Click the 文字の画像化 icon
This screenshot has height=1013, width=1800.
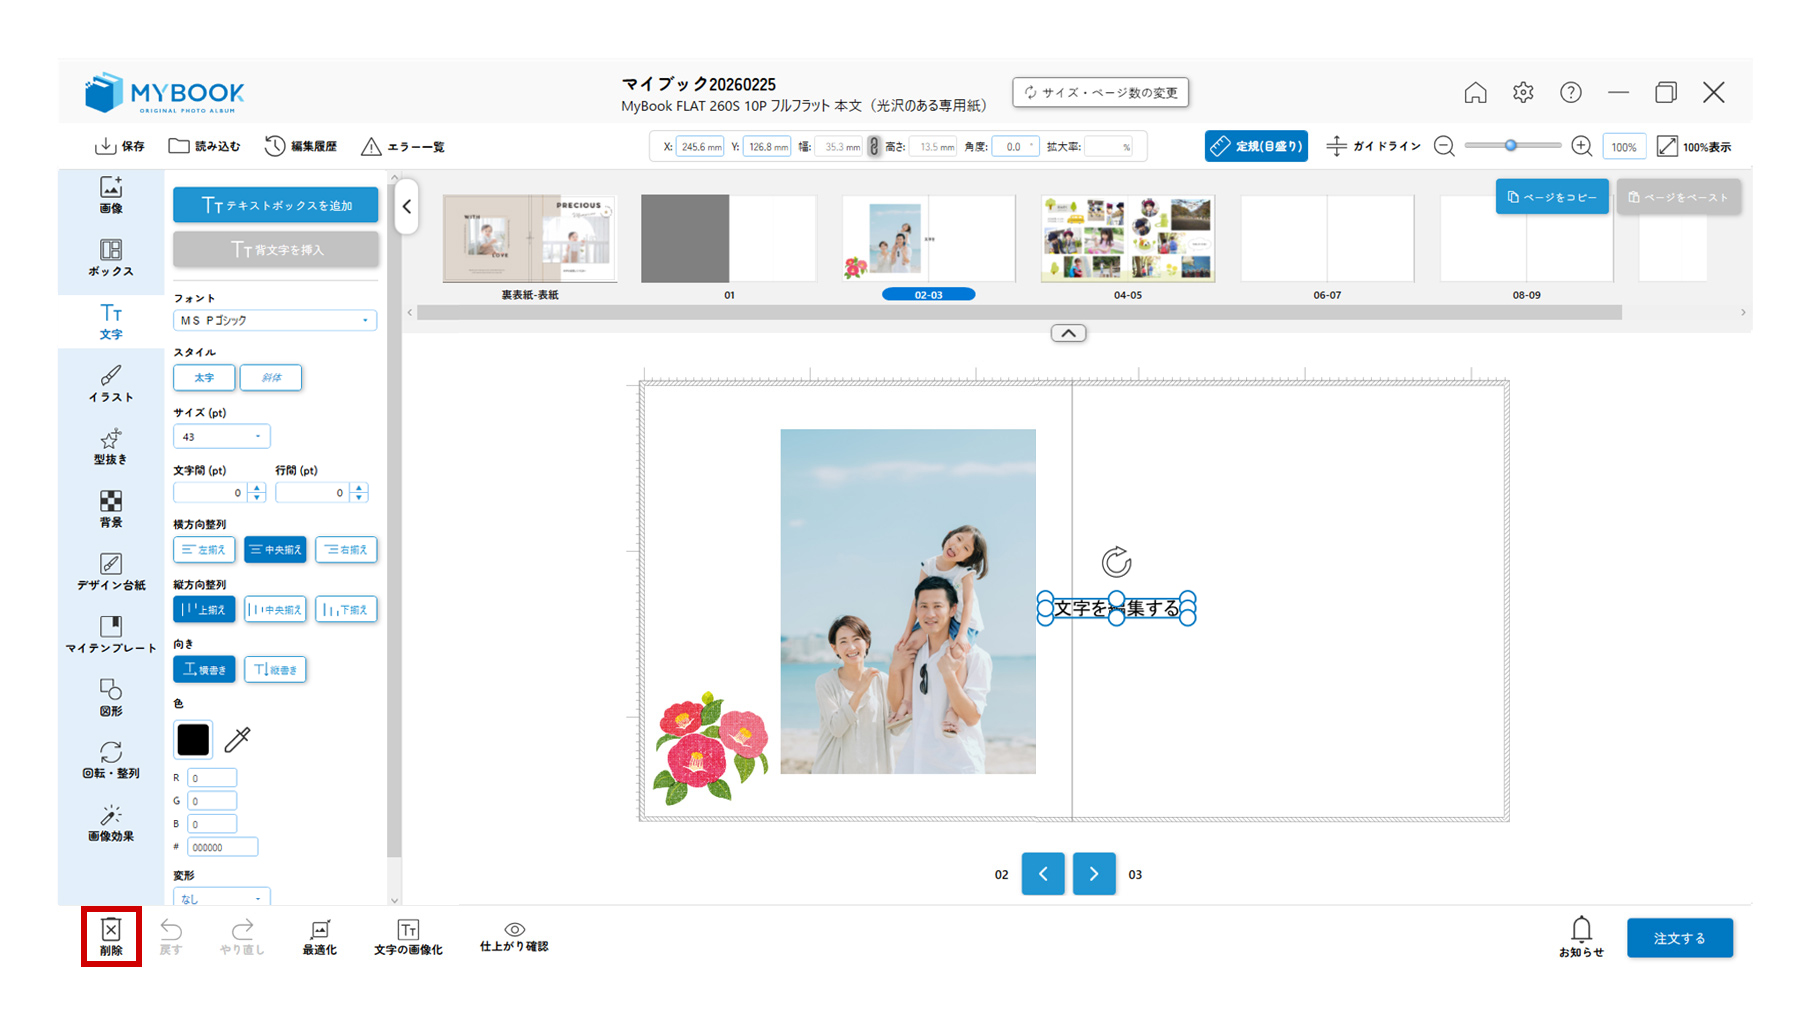(408, 937)
